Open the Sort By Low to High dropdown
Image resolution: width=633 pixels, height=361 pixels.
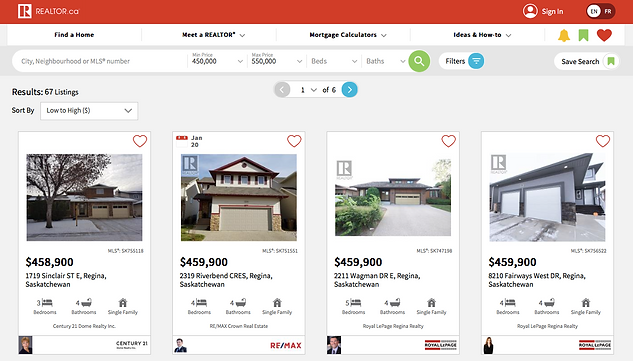click(89, 111)
